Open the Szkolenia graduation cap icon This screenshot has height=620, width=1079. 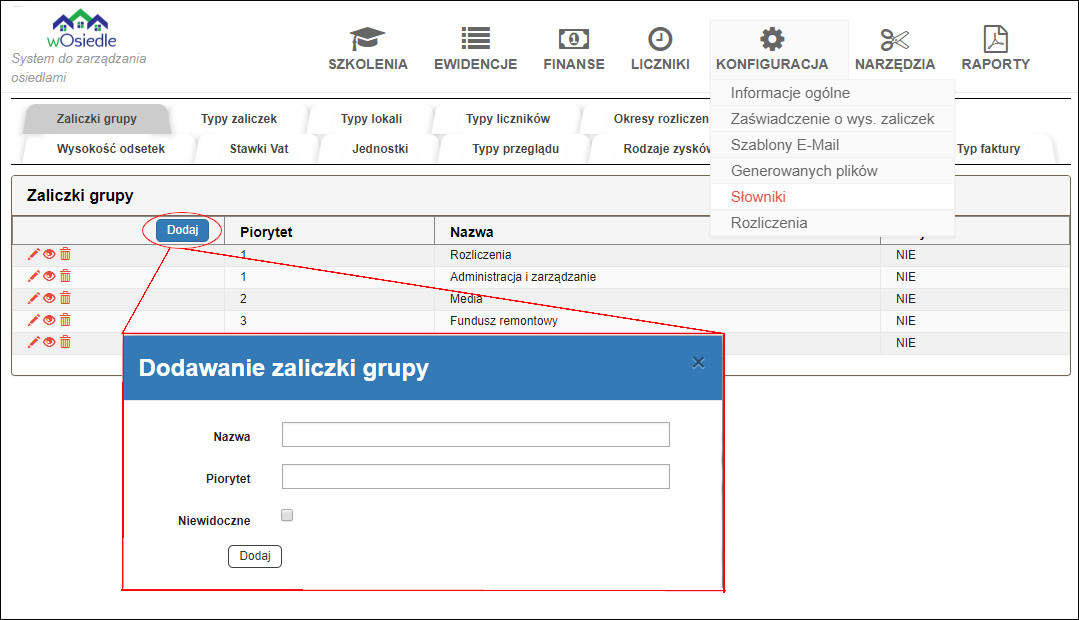point(367,39)
